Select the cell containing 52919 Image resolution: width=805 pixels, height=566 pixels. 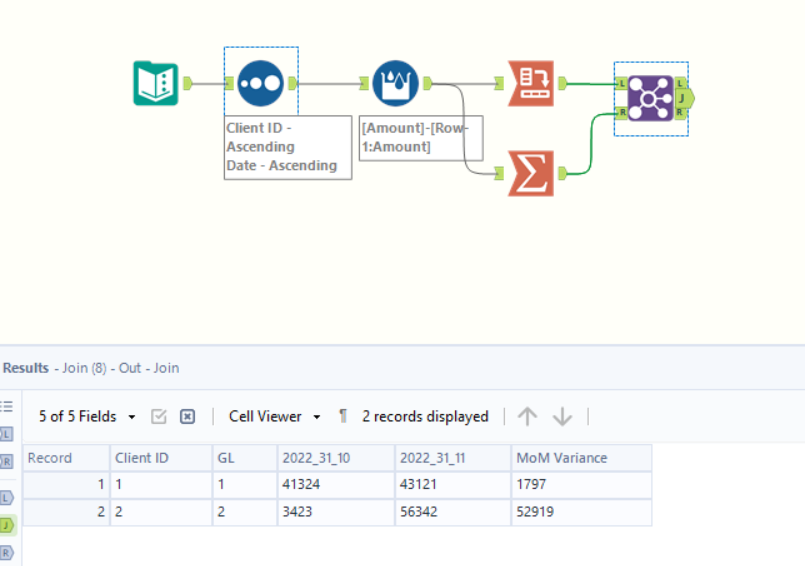pyautogui.click(x=580, y=513)
